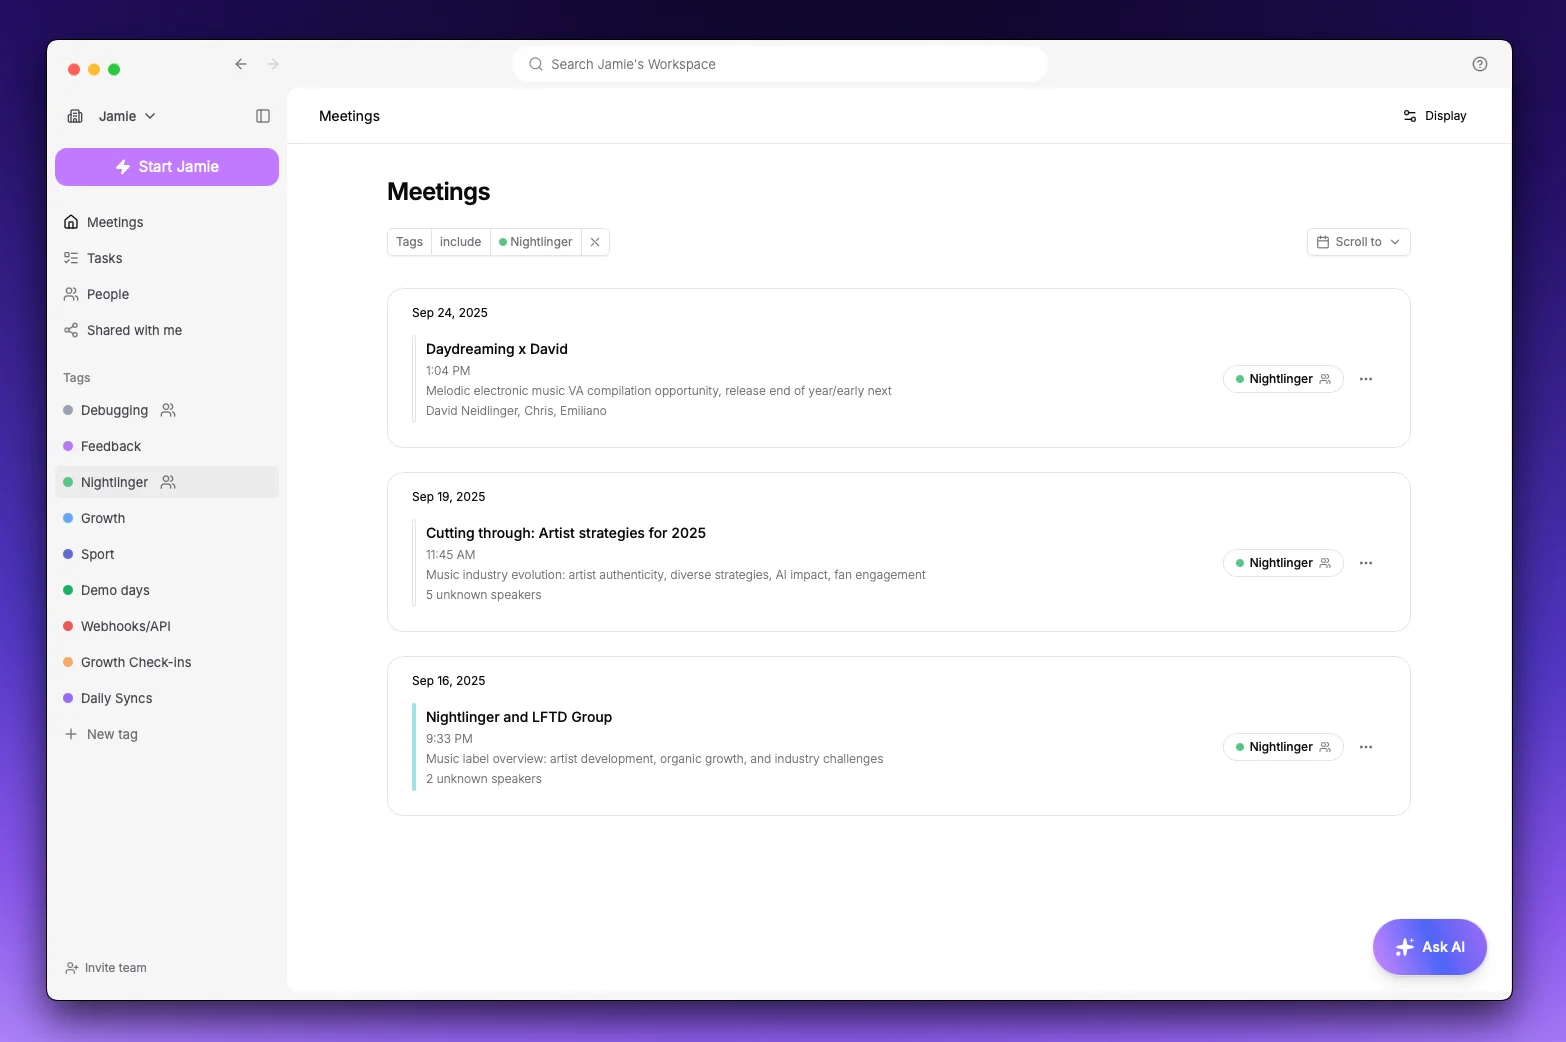Open the help question mark icon
Viewport: 1566px width, 1042px height.
[x=1480, y=64]
